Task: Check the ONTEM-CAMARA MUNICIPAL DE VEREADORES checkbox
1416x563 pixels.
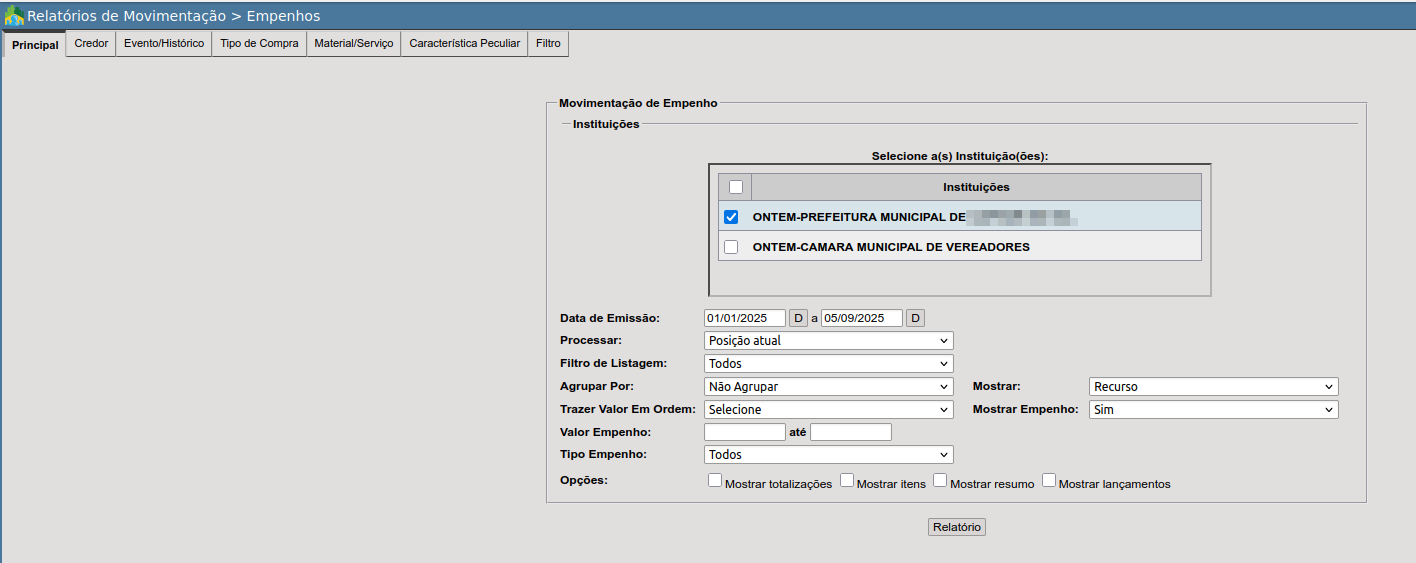Action: [731, 247]
